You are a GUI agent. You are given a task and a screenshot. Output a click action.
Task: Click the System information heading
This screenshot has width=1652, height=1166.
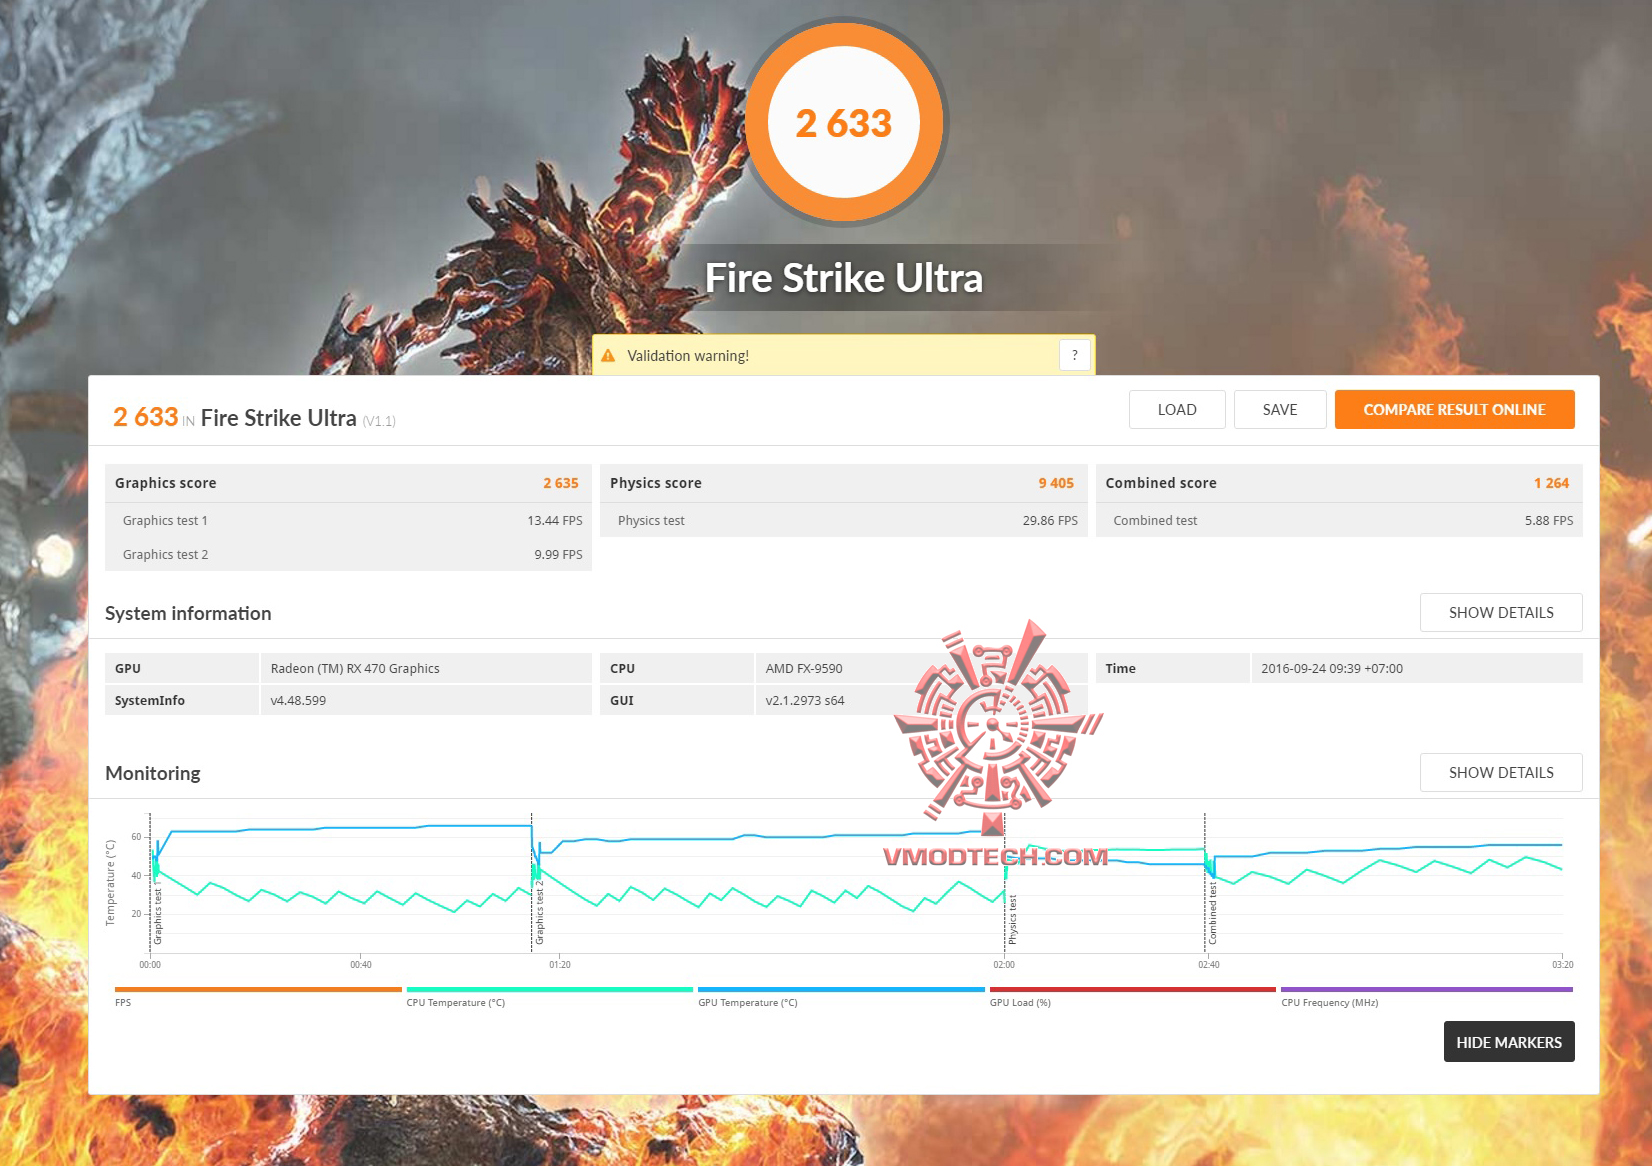(x=188, y=614)
